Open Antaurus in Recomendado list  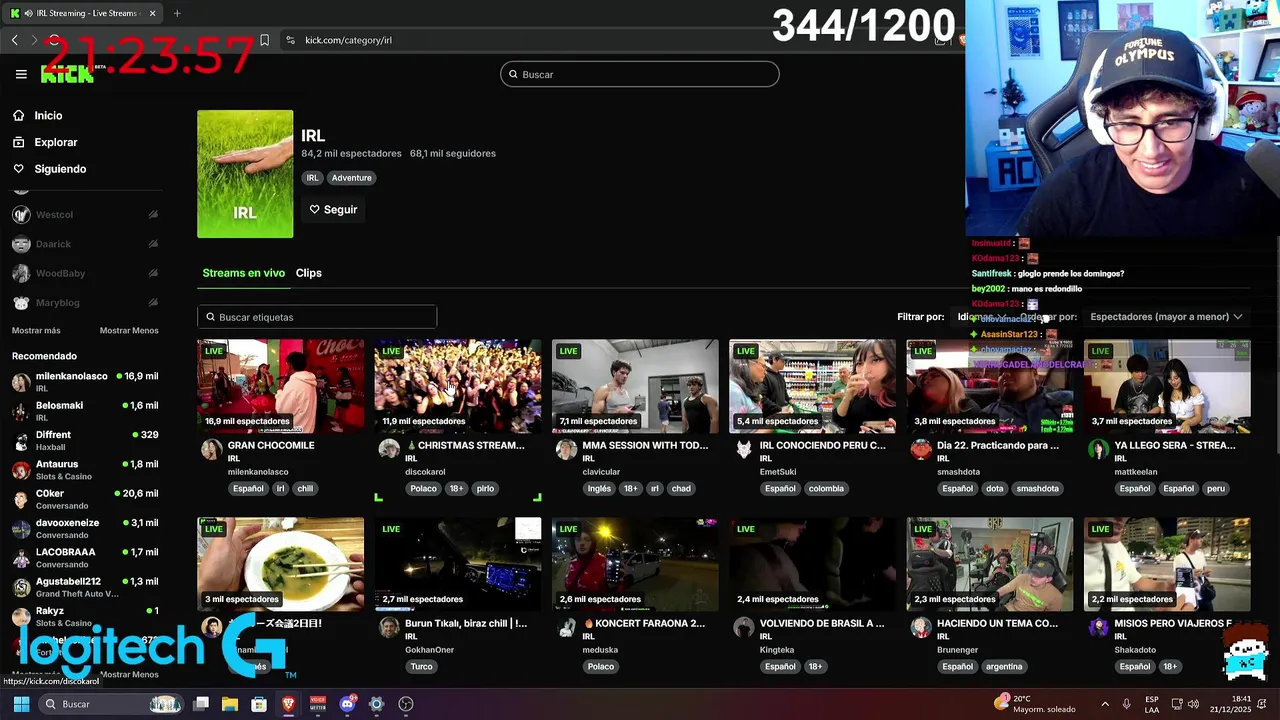pyautogui.click(x=85, y=470)
